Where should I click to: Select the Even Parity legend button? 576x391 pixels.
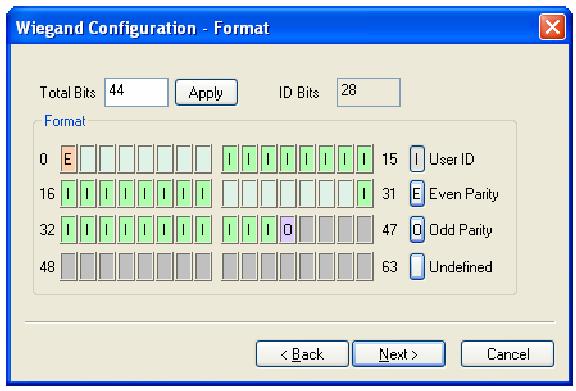pos(417,193)
